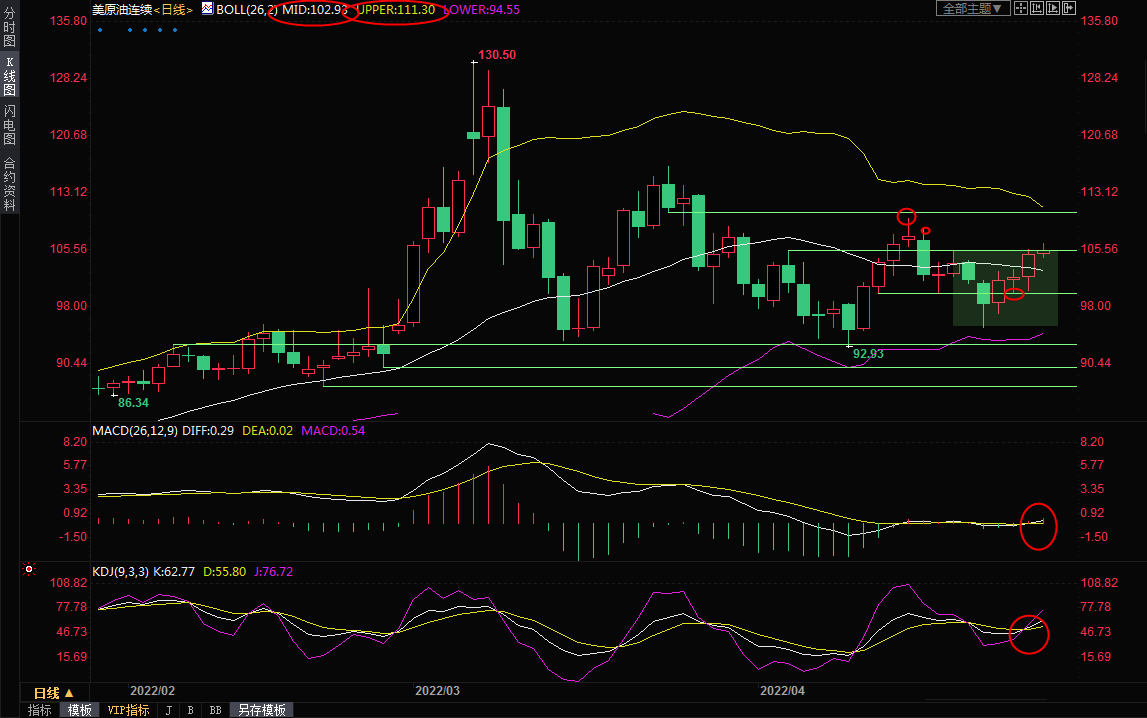Image resolution: width=1147 pixels, height=718 pixels.
Task: Click the vertical range measure icon
Action: [x=1037, y=8]
